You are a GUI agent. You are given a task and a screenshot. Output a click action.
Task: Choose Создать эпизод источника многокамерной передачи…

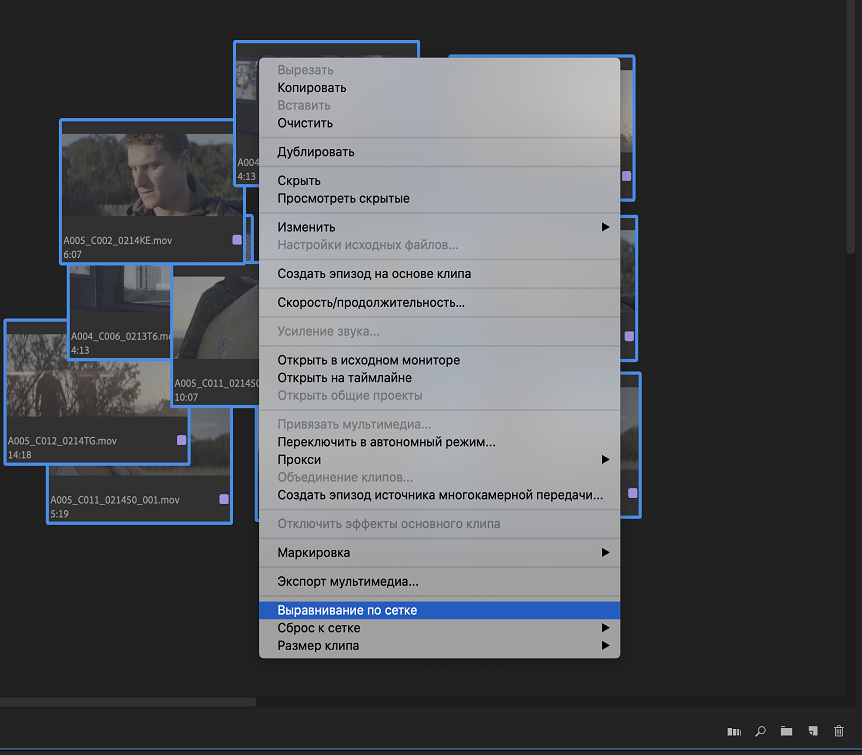[439, 495]
